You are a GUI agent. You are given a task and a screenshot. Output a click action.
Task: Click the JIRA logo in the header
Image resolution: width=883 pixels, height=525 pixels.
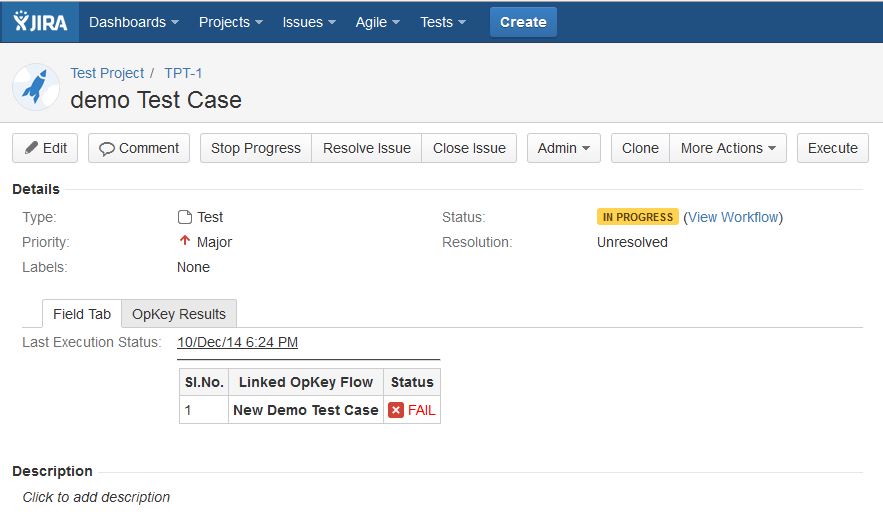[x=40, y=22]
